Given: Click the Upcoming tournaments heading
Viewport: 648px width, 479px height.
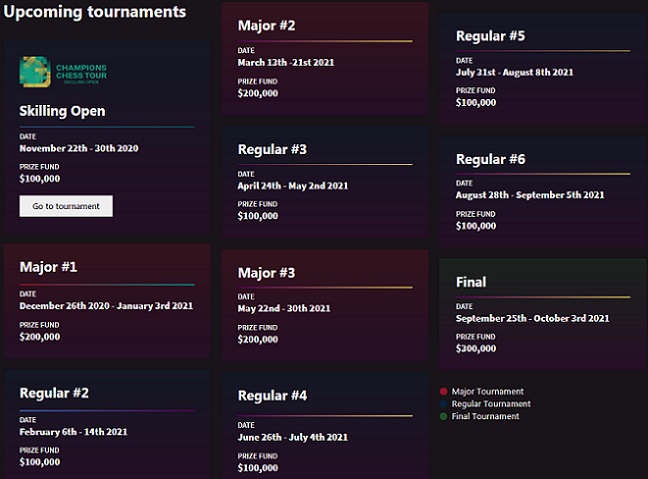Looking at the screenshot, I should (x=95, y=12).
